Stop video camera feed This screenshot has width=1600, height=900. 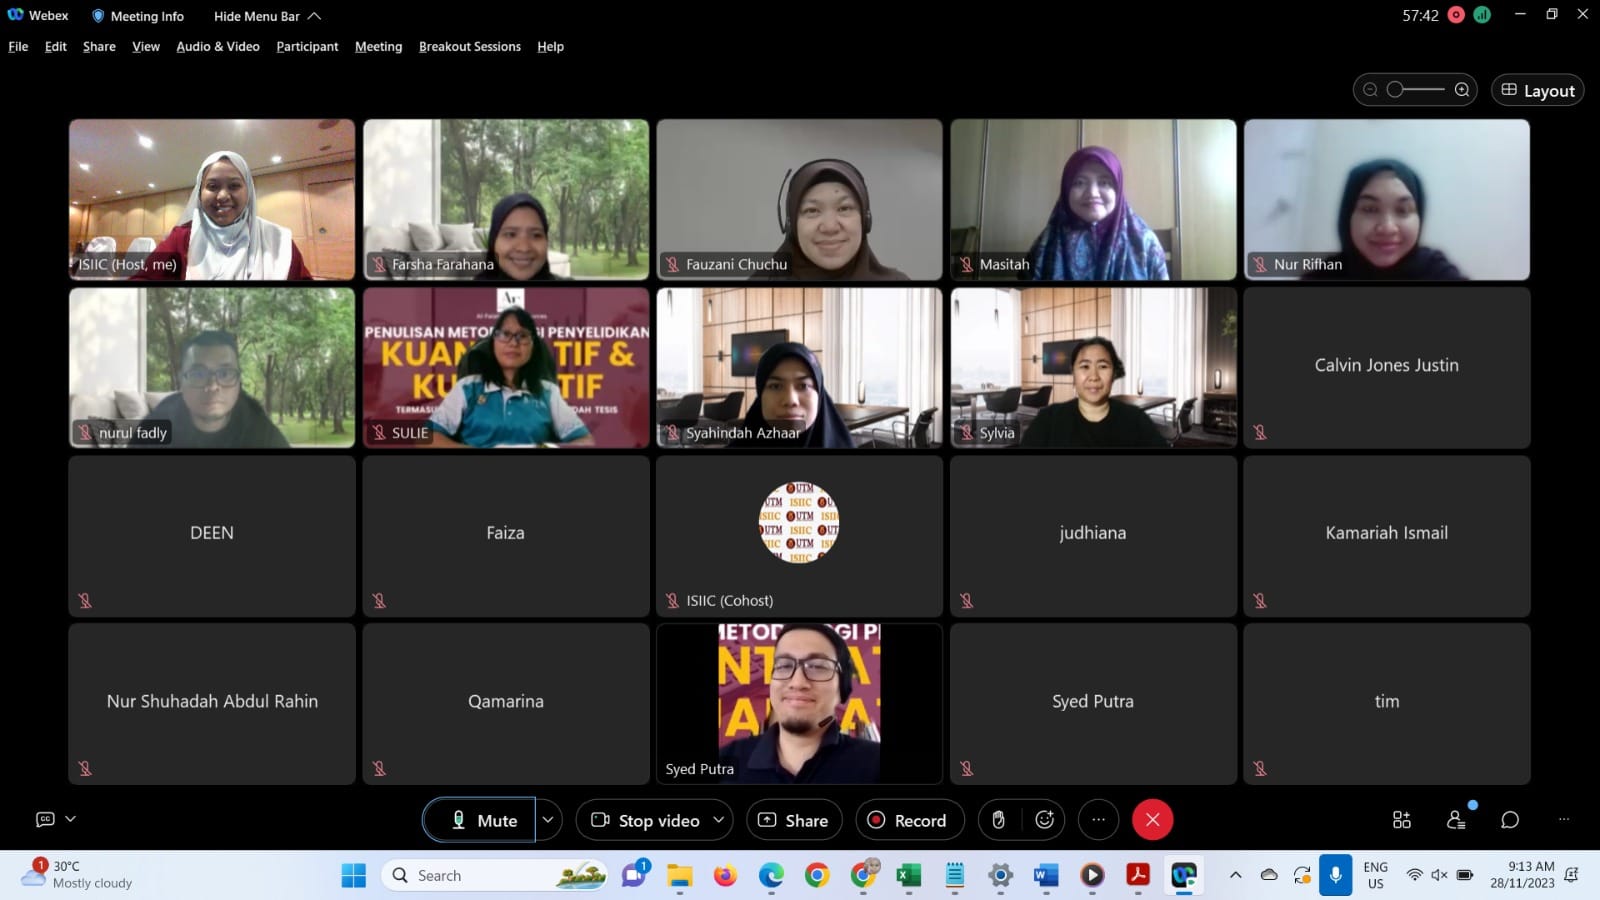pyautogui.click(x=645, y=820)
